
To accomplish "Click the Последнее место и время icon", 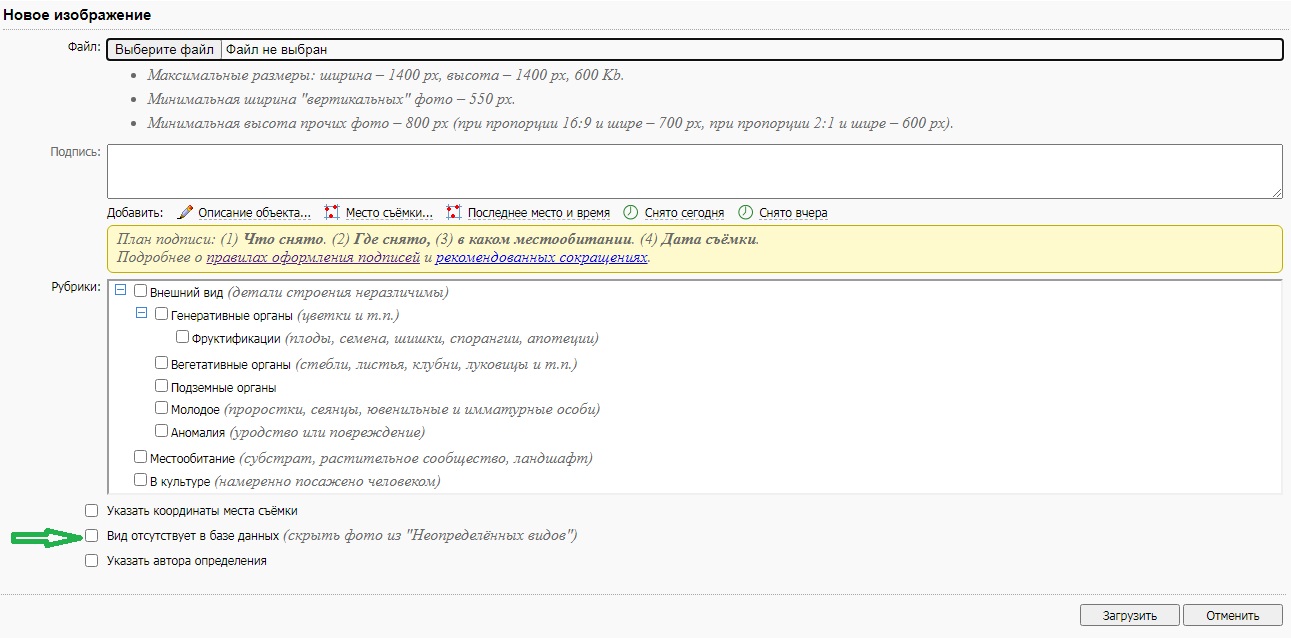I will pos(454,213).
